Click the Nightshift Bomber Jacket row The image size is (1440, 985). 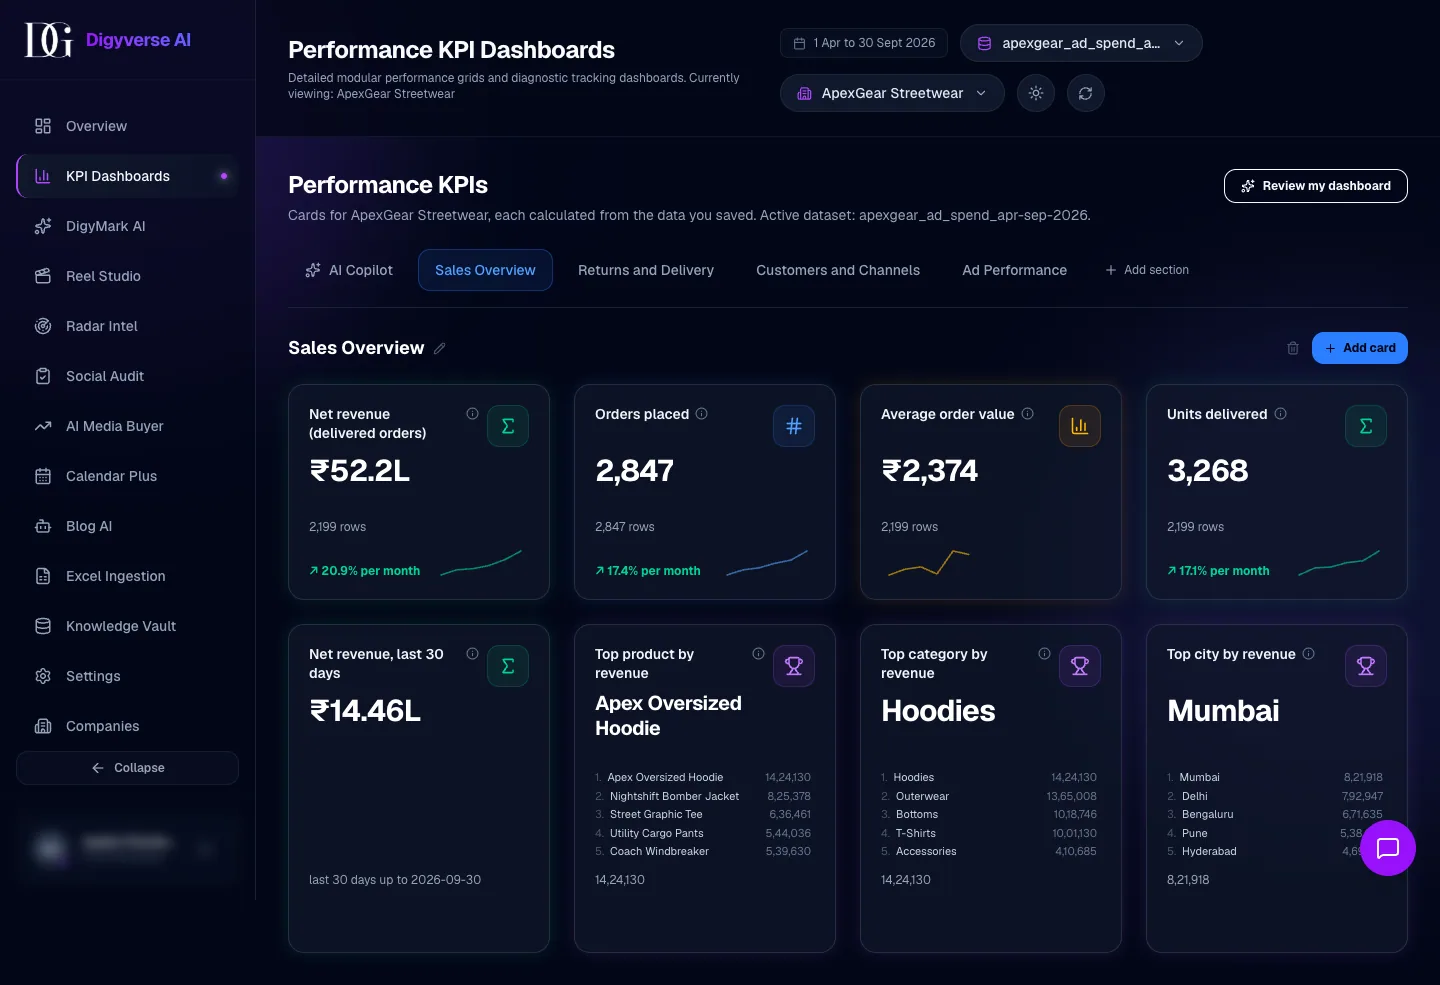703,796
